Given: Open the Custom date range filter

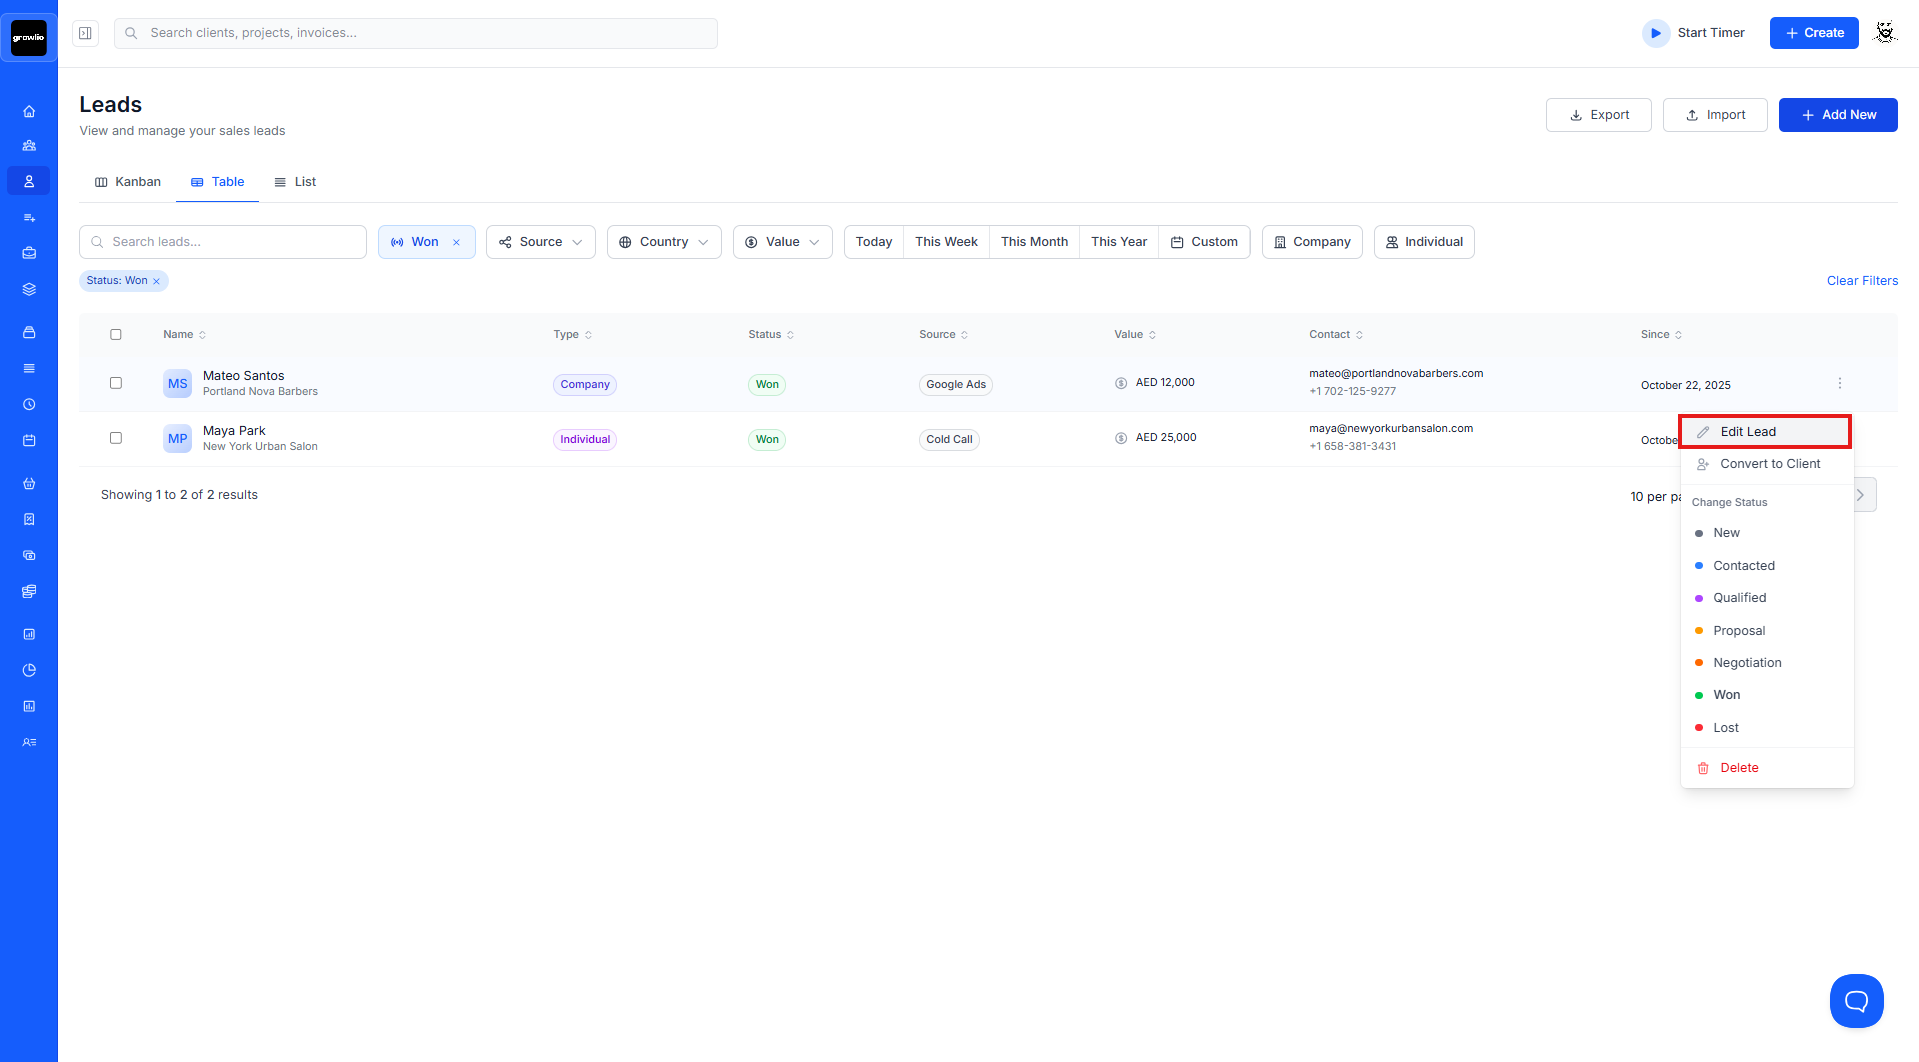Looking at the screenshot, I should (x=1204, y=242).
